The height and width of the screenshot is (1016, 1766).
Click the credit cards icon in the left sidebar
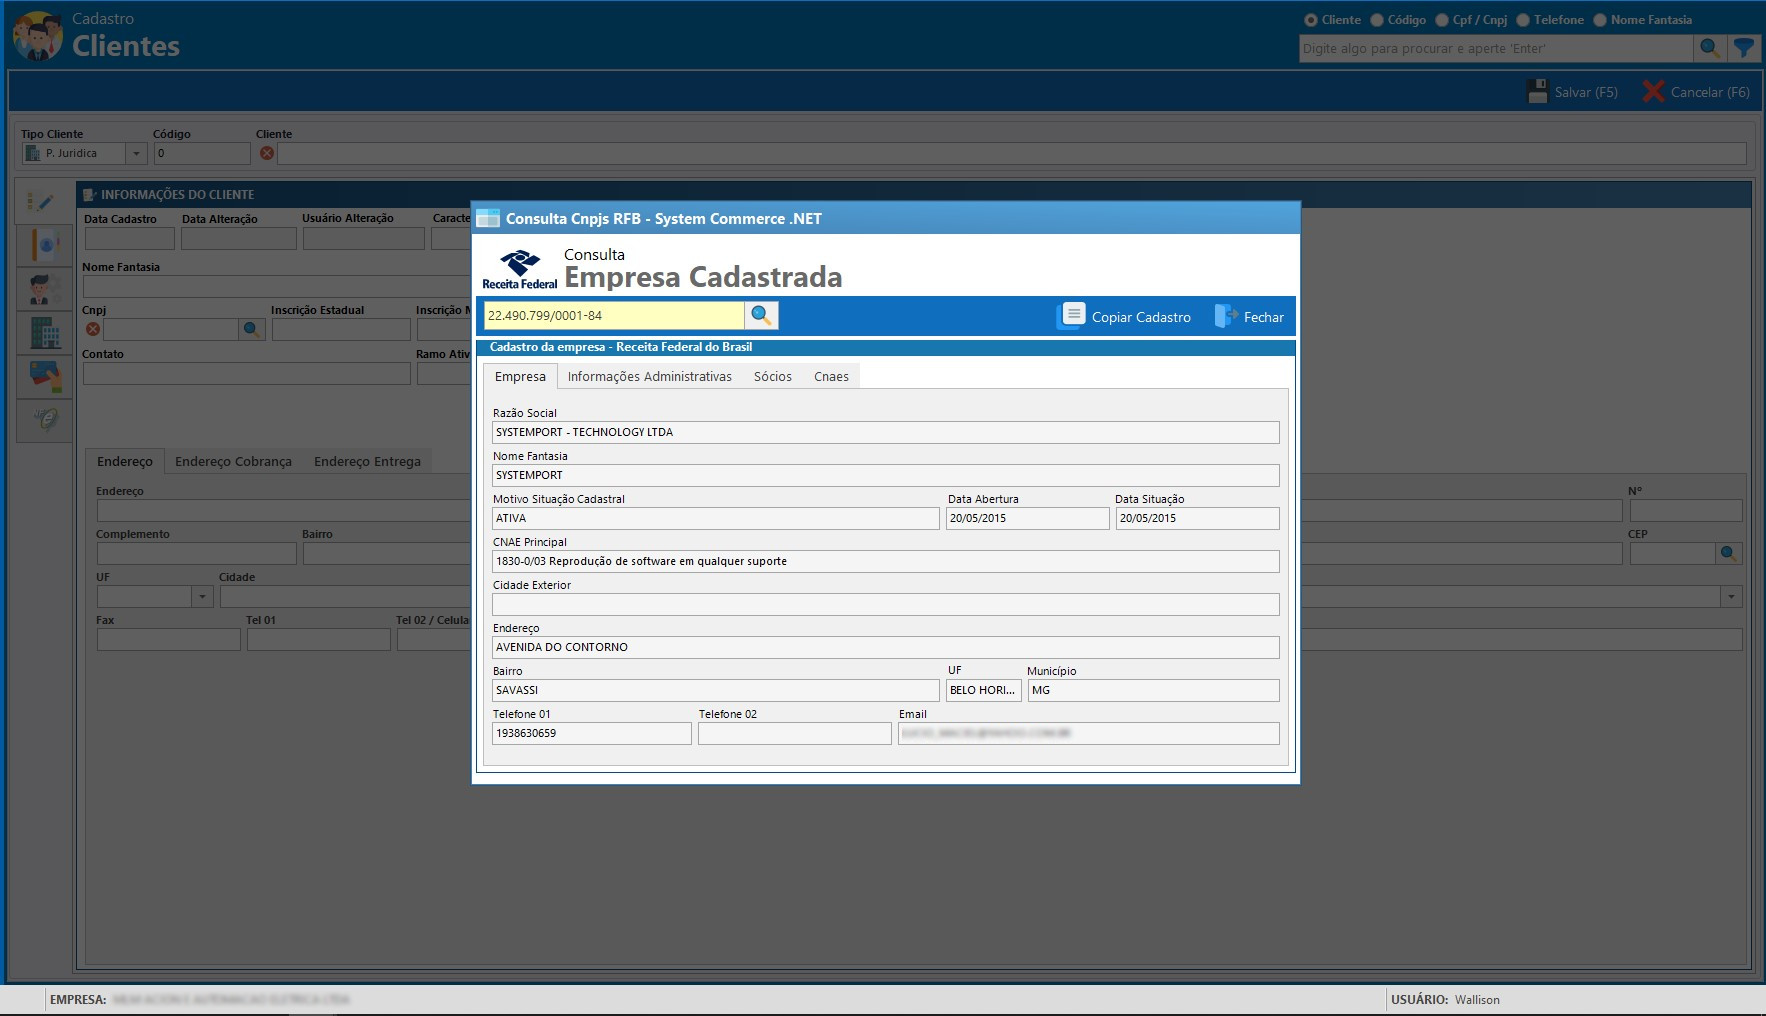tap(45, 376)
